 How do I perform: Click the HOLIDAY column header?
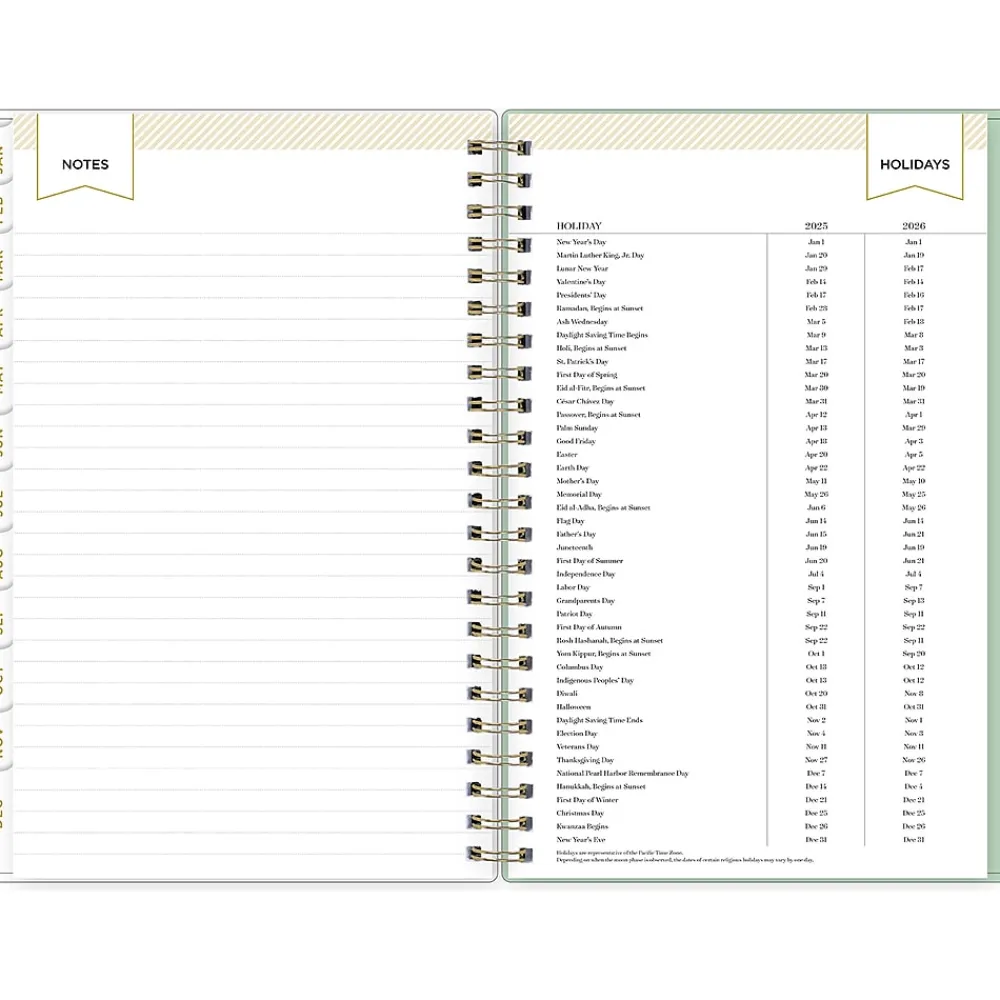tap(579, 226)
